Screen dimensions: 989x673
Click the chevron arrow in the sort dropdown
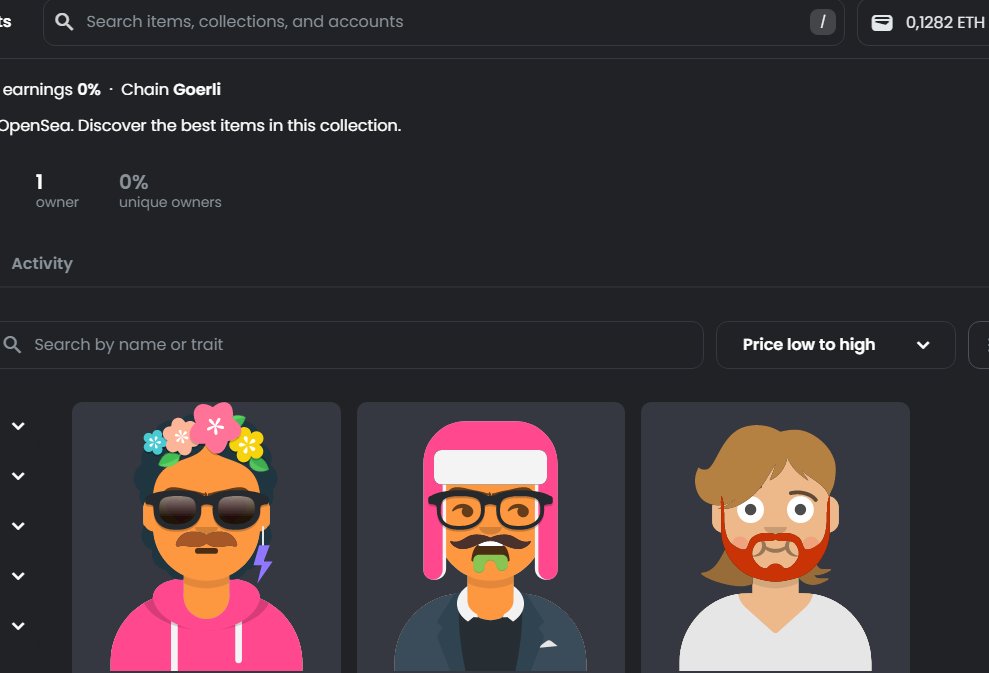[923, 345]
